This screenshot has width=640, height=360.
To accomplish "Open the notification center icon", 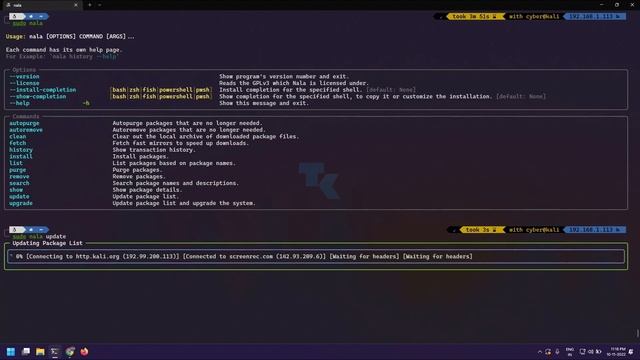I will (x=631, y=351).
